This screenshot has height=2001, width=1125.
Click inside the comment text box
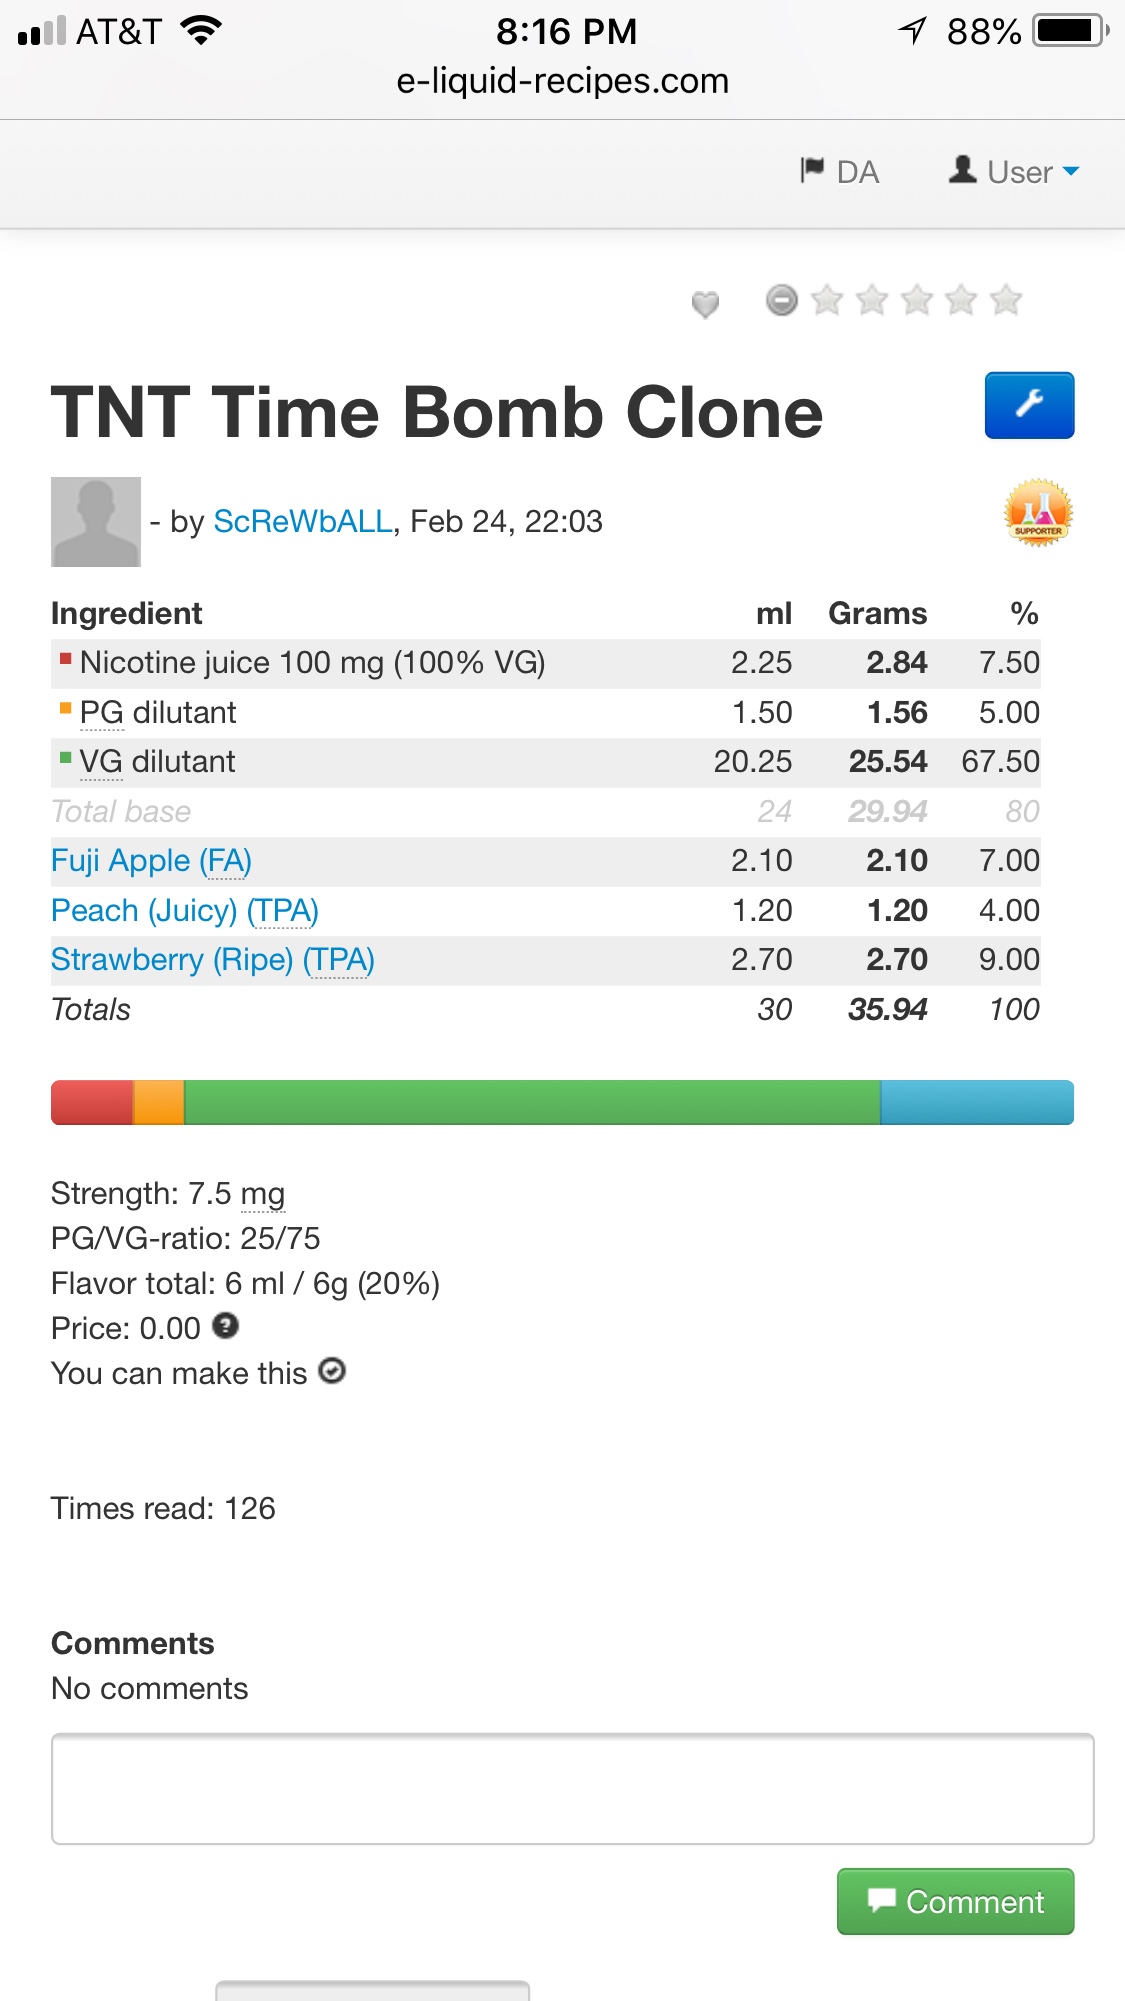point(572,1789)
